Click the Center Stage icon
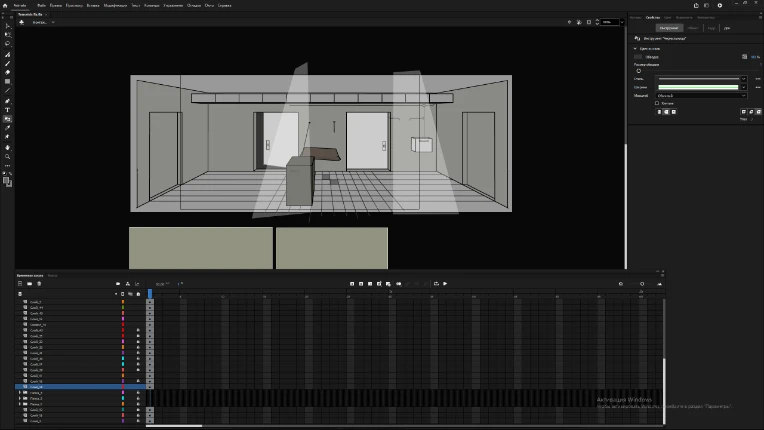The height and width of the screenshot is (430, 764). [569, 22]
